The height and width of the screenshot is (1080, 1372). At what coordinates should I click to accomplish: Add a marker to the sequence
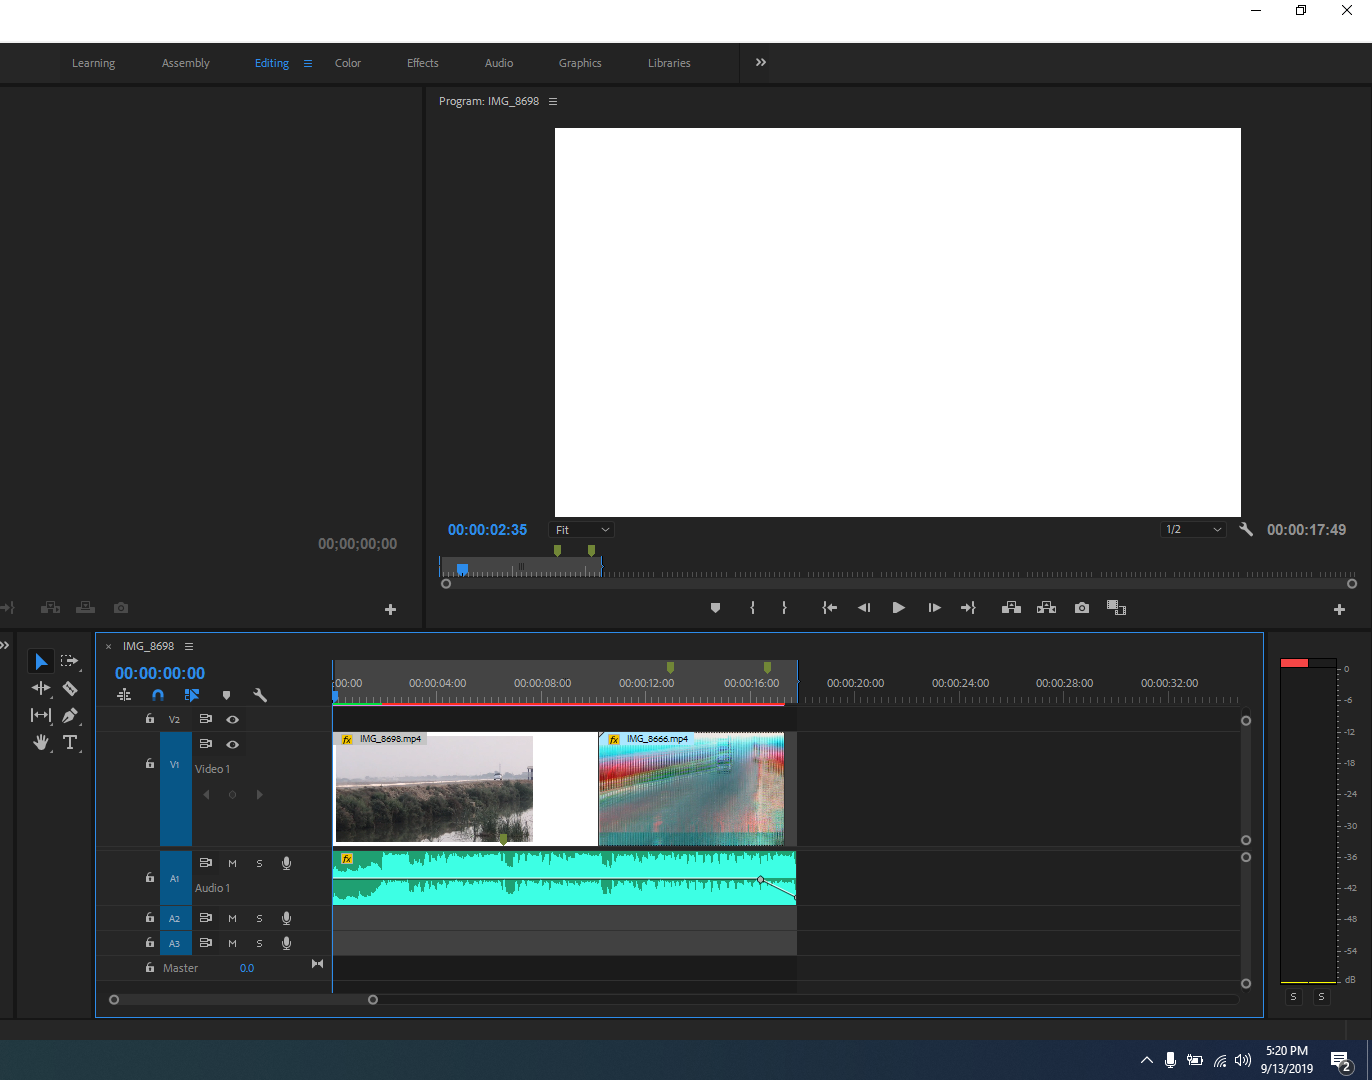tap(226, 695)
